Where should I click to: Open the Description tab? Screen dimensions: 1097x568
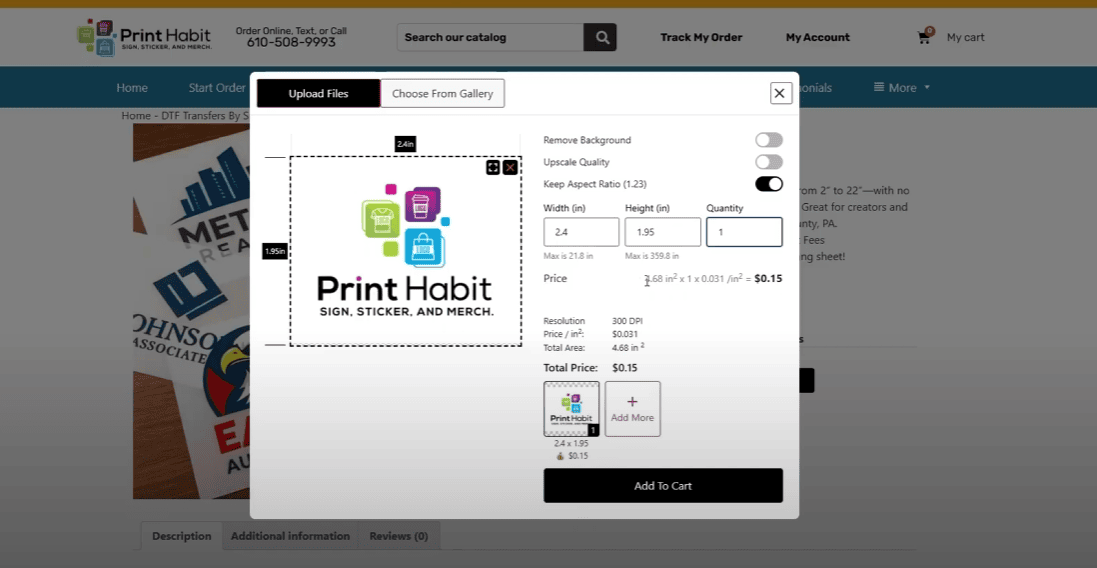[181, 536]
